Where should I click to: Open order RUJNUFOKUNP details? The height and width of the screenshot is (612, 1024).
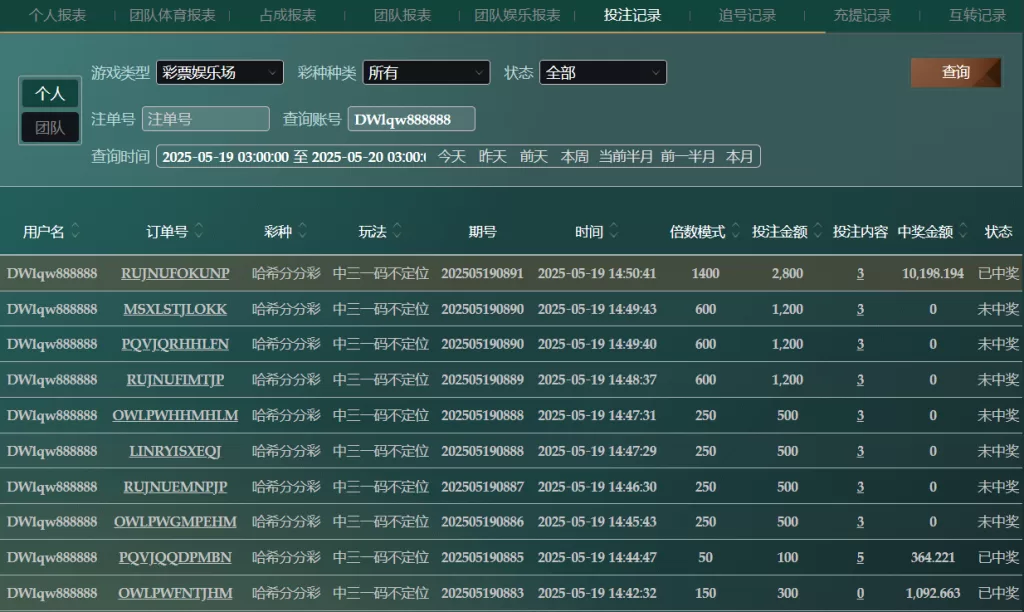coord(175,274)
